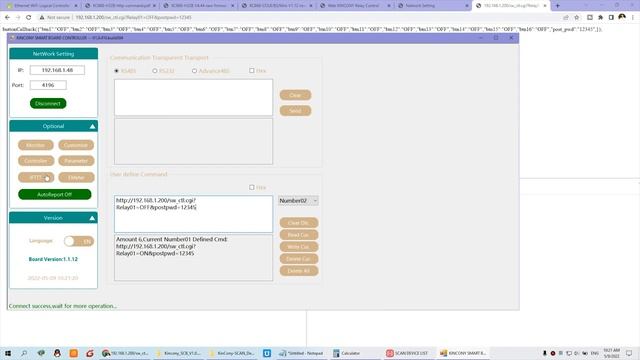Click the Connect success status text
This screenshot has height=360, width=640.
[x=62, y=306]
